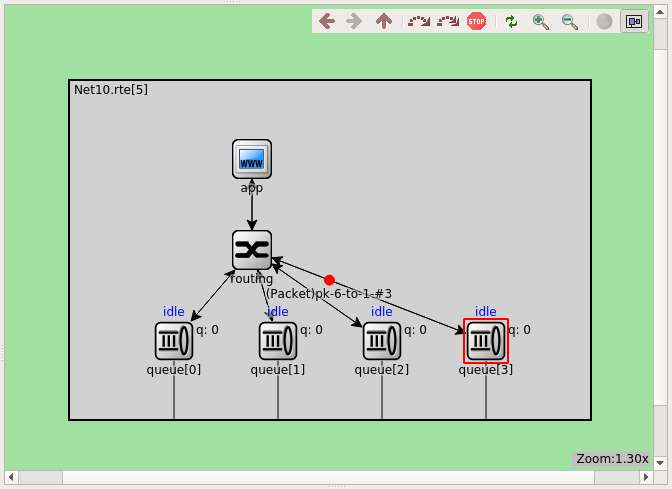Stop the simulation with STOP icon
672x489 pixels.
pyautogui.click(x=476, y=21)
